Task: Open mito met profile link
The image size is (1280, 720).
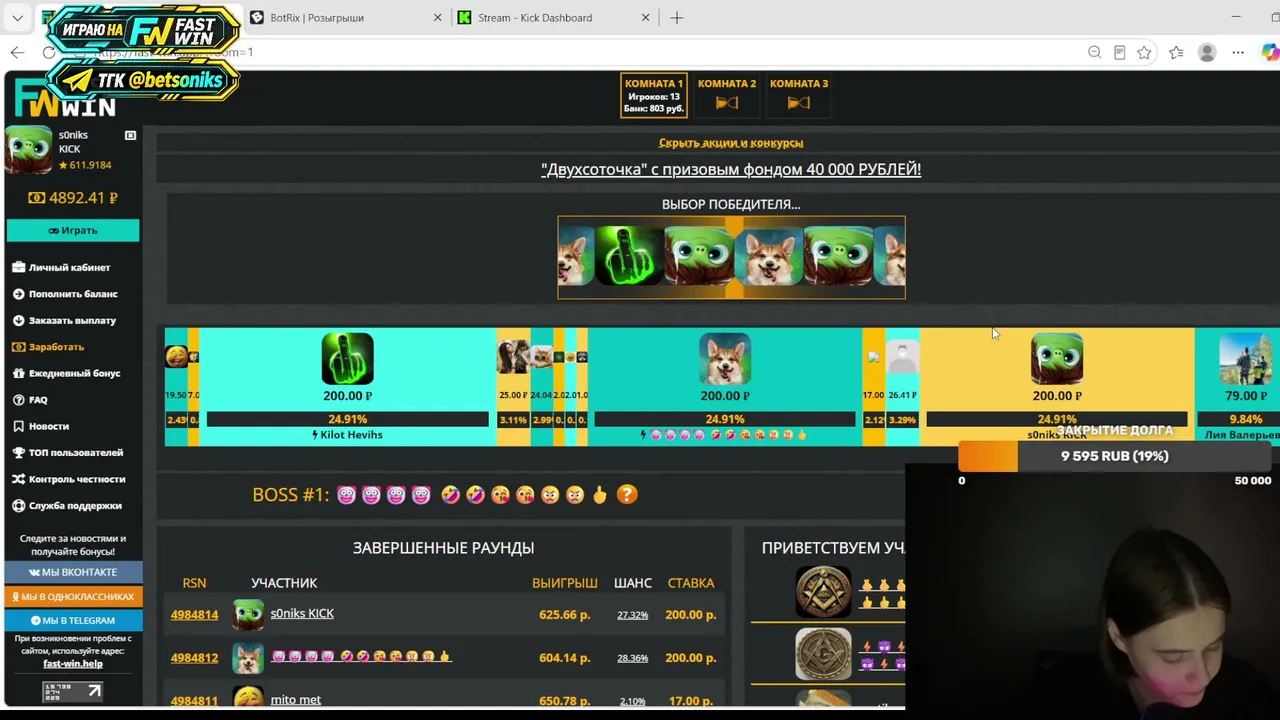Action: (x=296, y=700)
